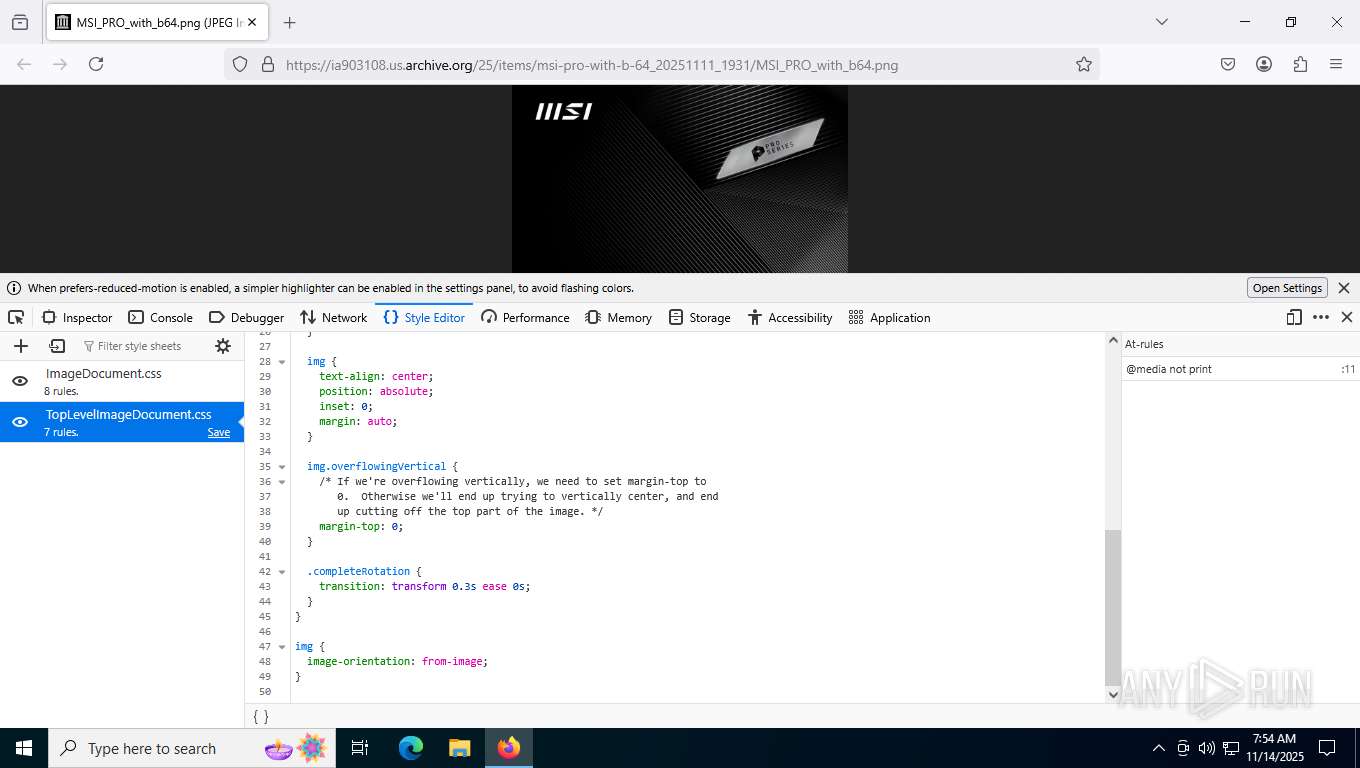Open the Storage tab
1360x768 pixels.
[x=700, y=317]
